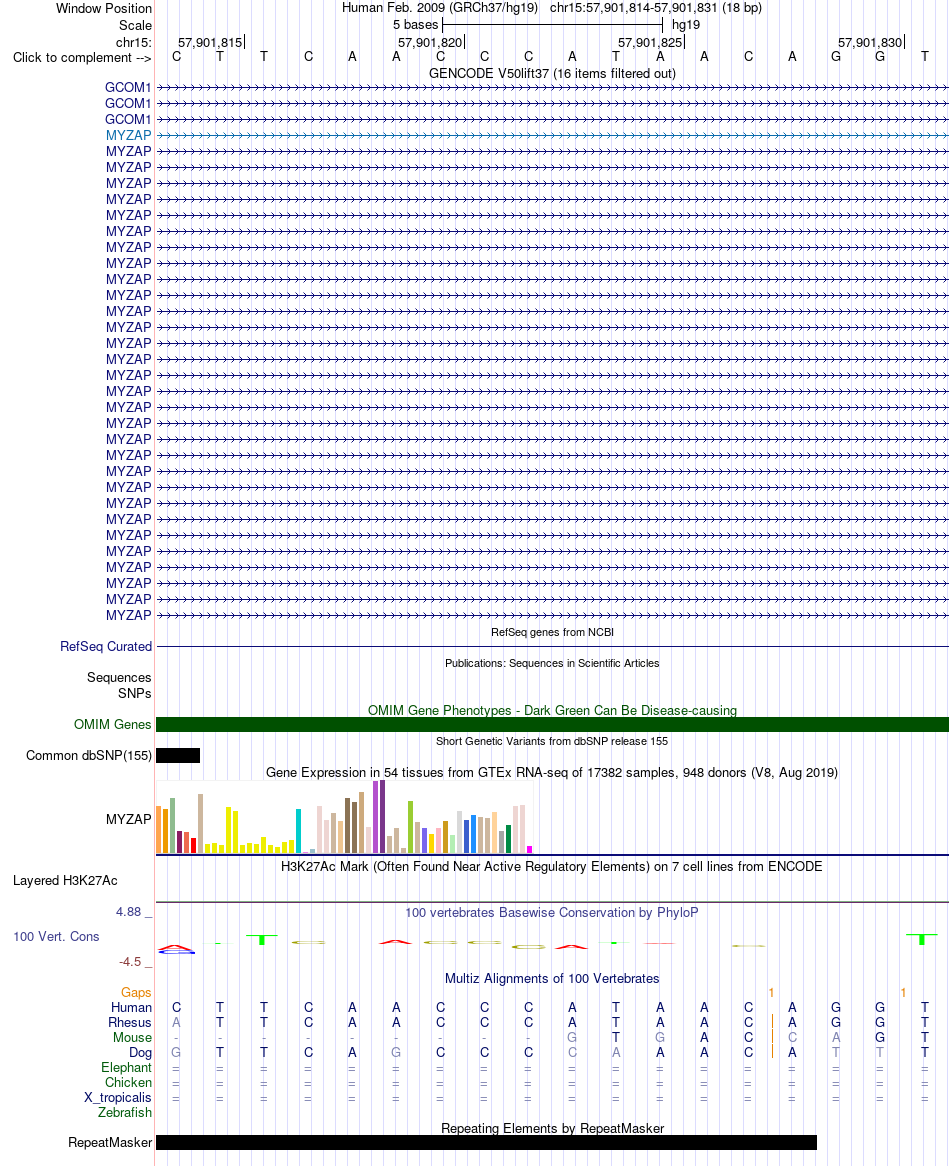950x1166 pixels.
Task: Click the -4.5 PhyloP lower axis value
Action: pyautogui.click(x=130, y=962)
